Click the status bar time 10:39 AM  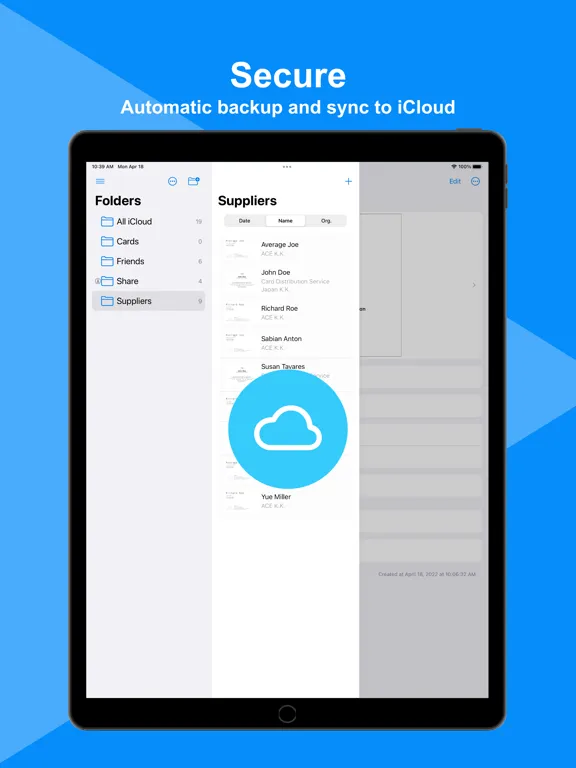(103, 167)
